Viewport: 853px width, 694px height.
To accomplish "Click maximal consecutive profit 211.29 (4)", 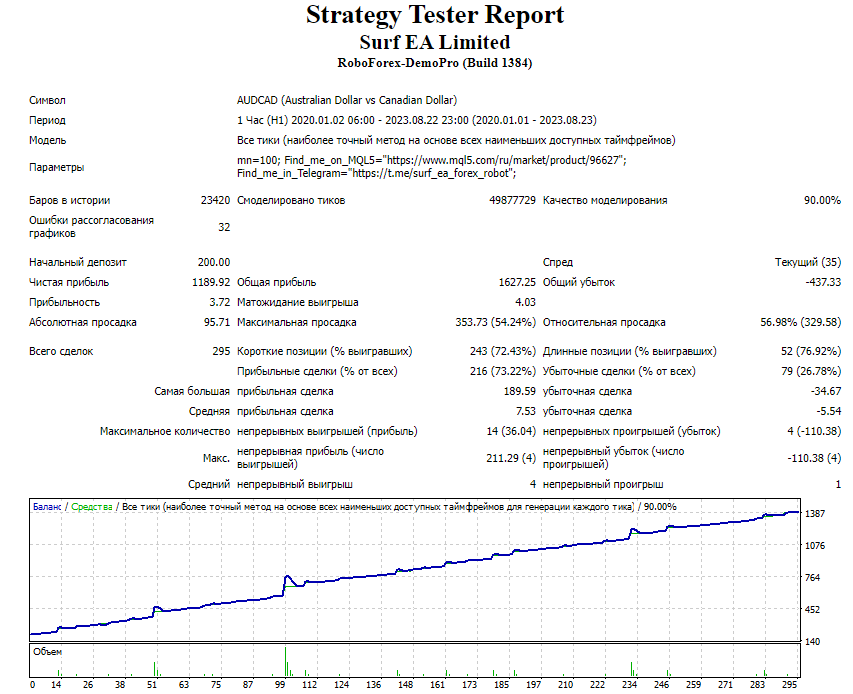I will point(511,458).
